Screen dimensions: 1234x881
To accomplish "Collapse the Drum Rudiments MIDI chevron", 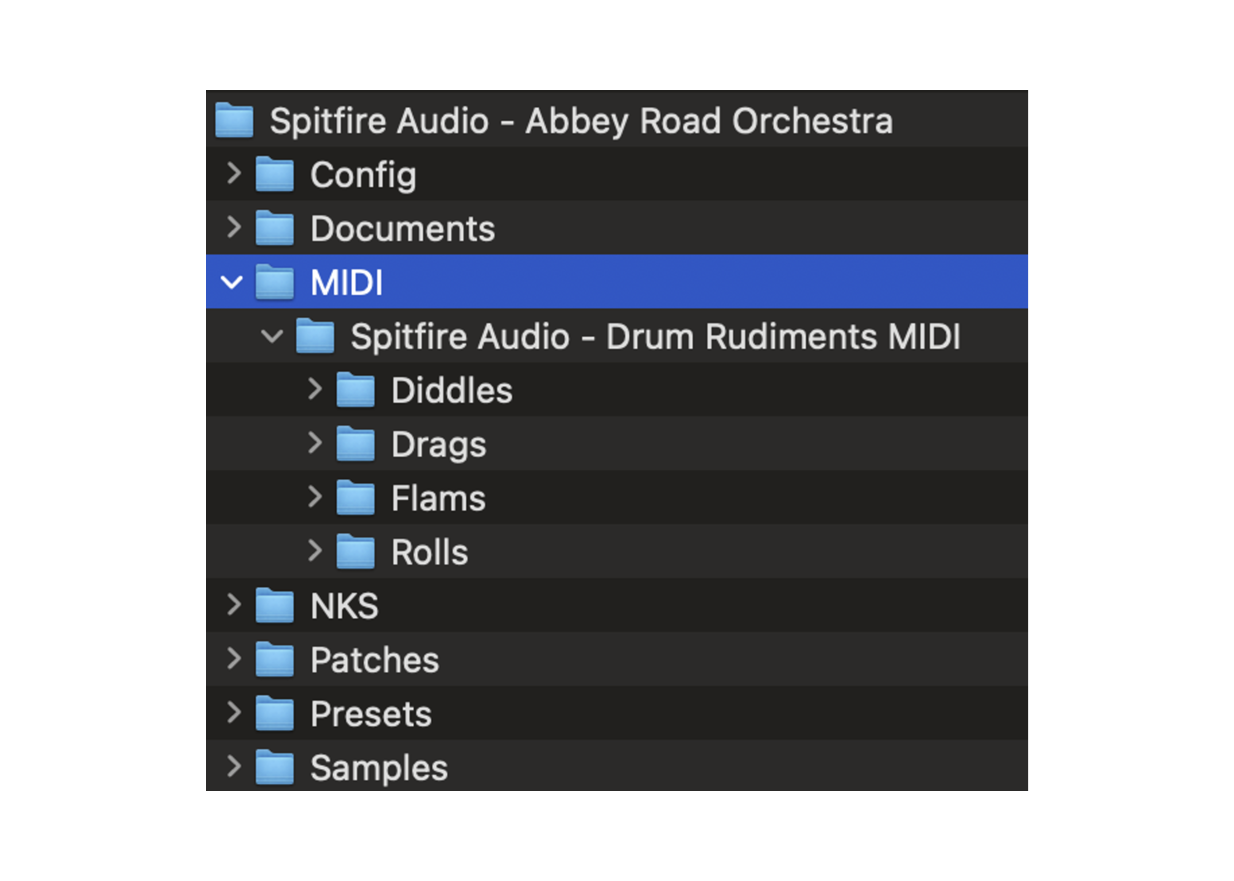I will coord(272,337).
